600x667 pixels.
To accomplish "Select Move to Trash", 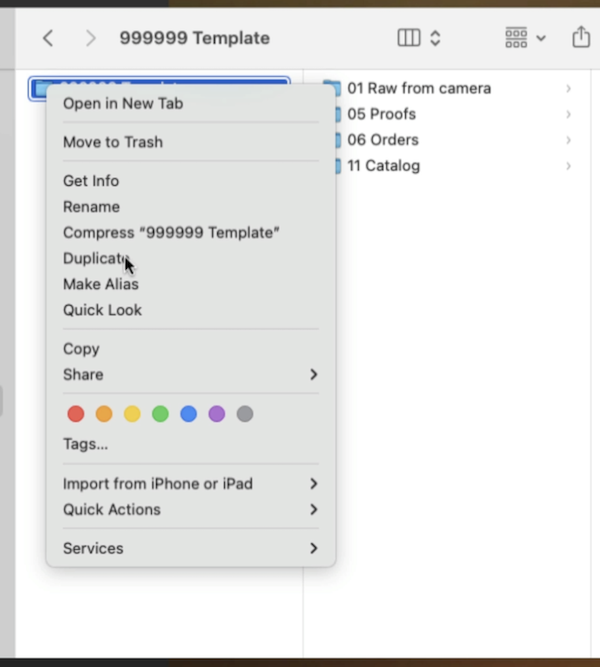I will click(x=113, y=142).
